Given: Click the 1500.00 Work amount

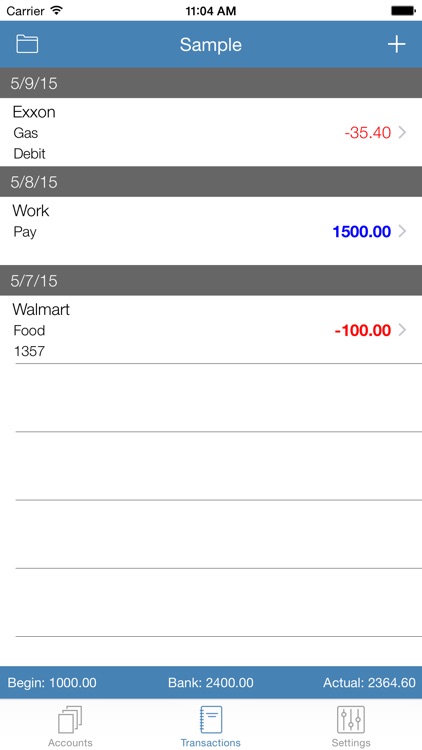Looking at the screenshot, I should (362, 232).
